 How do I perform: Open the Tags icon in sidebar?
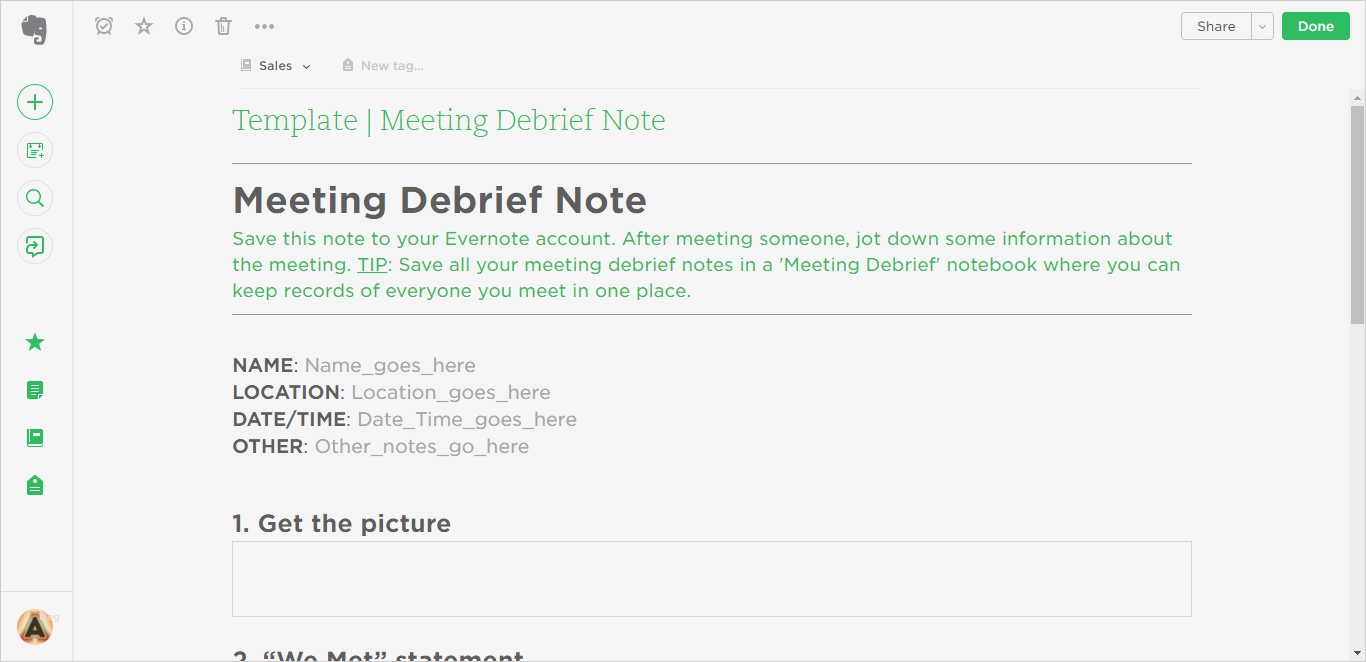35,486
